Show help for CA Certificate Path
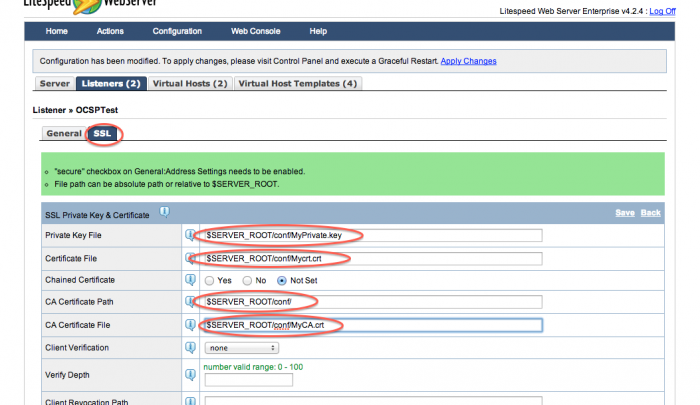The image size is (700, 405). 190,301
